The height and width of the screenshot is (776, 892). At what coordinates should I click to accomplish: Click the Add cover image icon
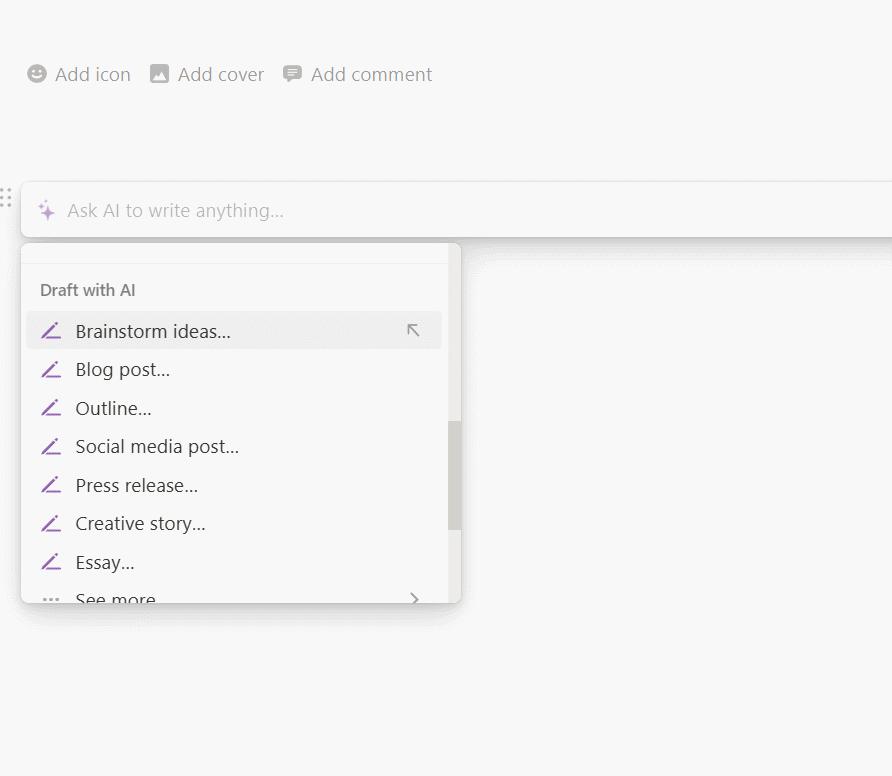(x=159, y=74)
